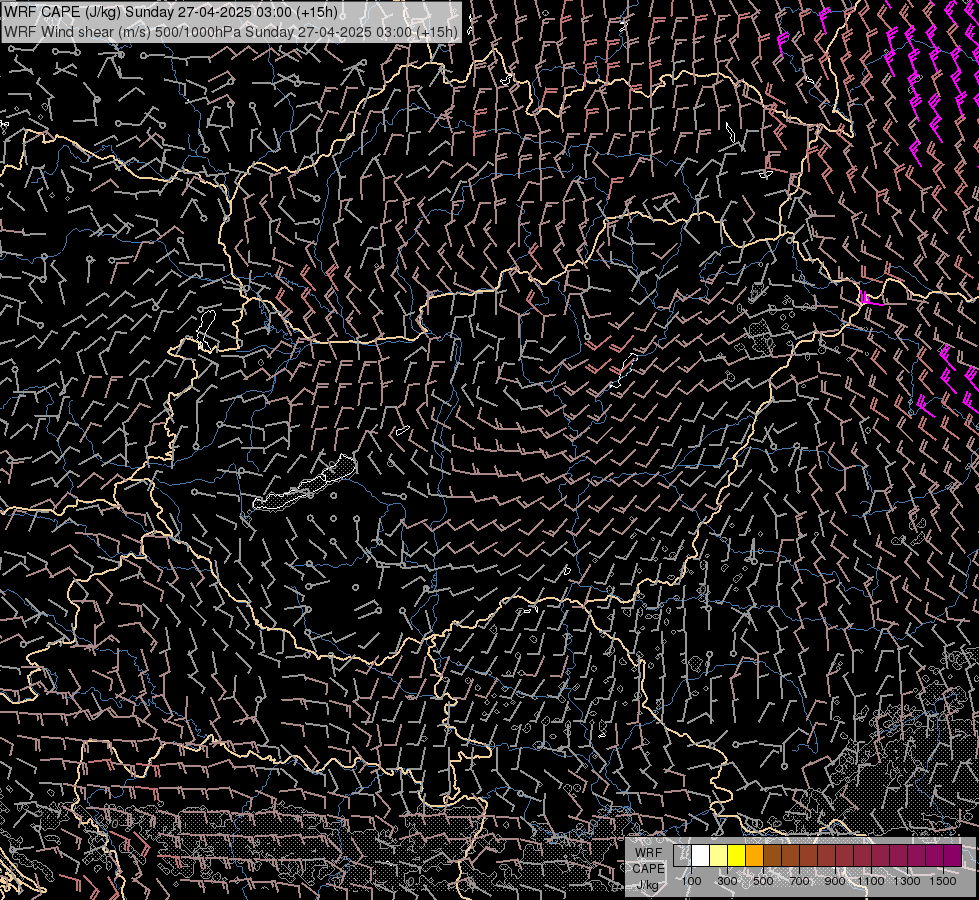
Task: Click the CAPE word in the legend
Action: click(x=649, y=869)
